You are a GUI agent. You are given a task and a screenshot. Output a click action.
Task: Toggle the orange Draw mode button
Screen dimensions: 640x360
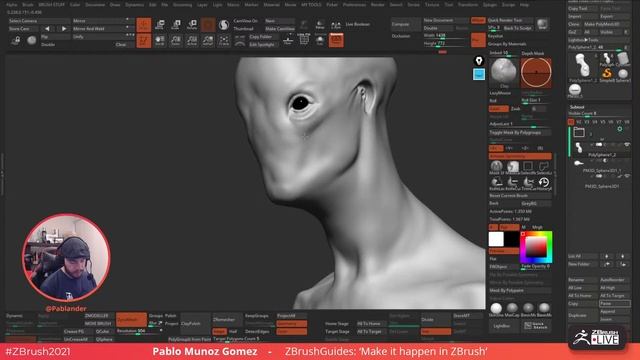click(144, 40)
